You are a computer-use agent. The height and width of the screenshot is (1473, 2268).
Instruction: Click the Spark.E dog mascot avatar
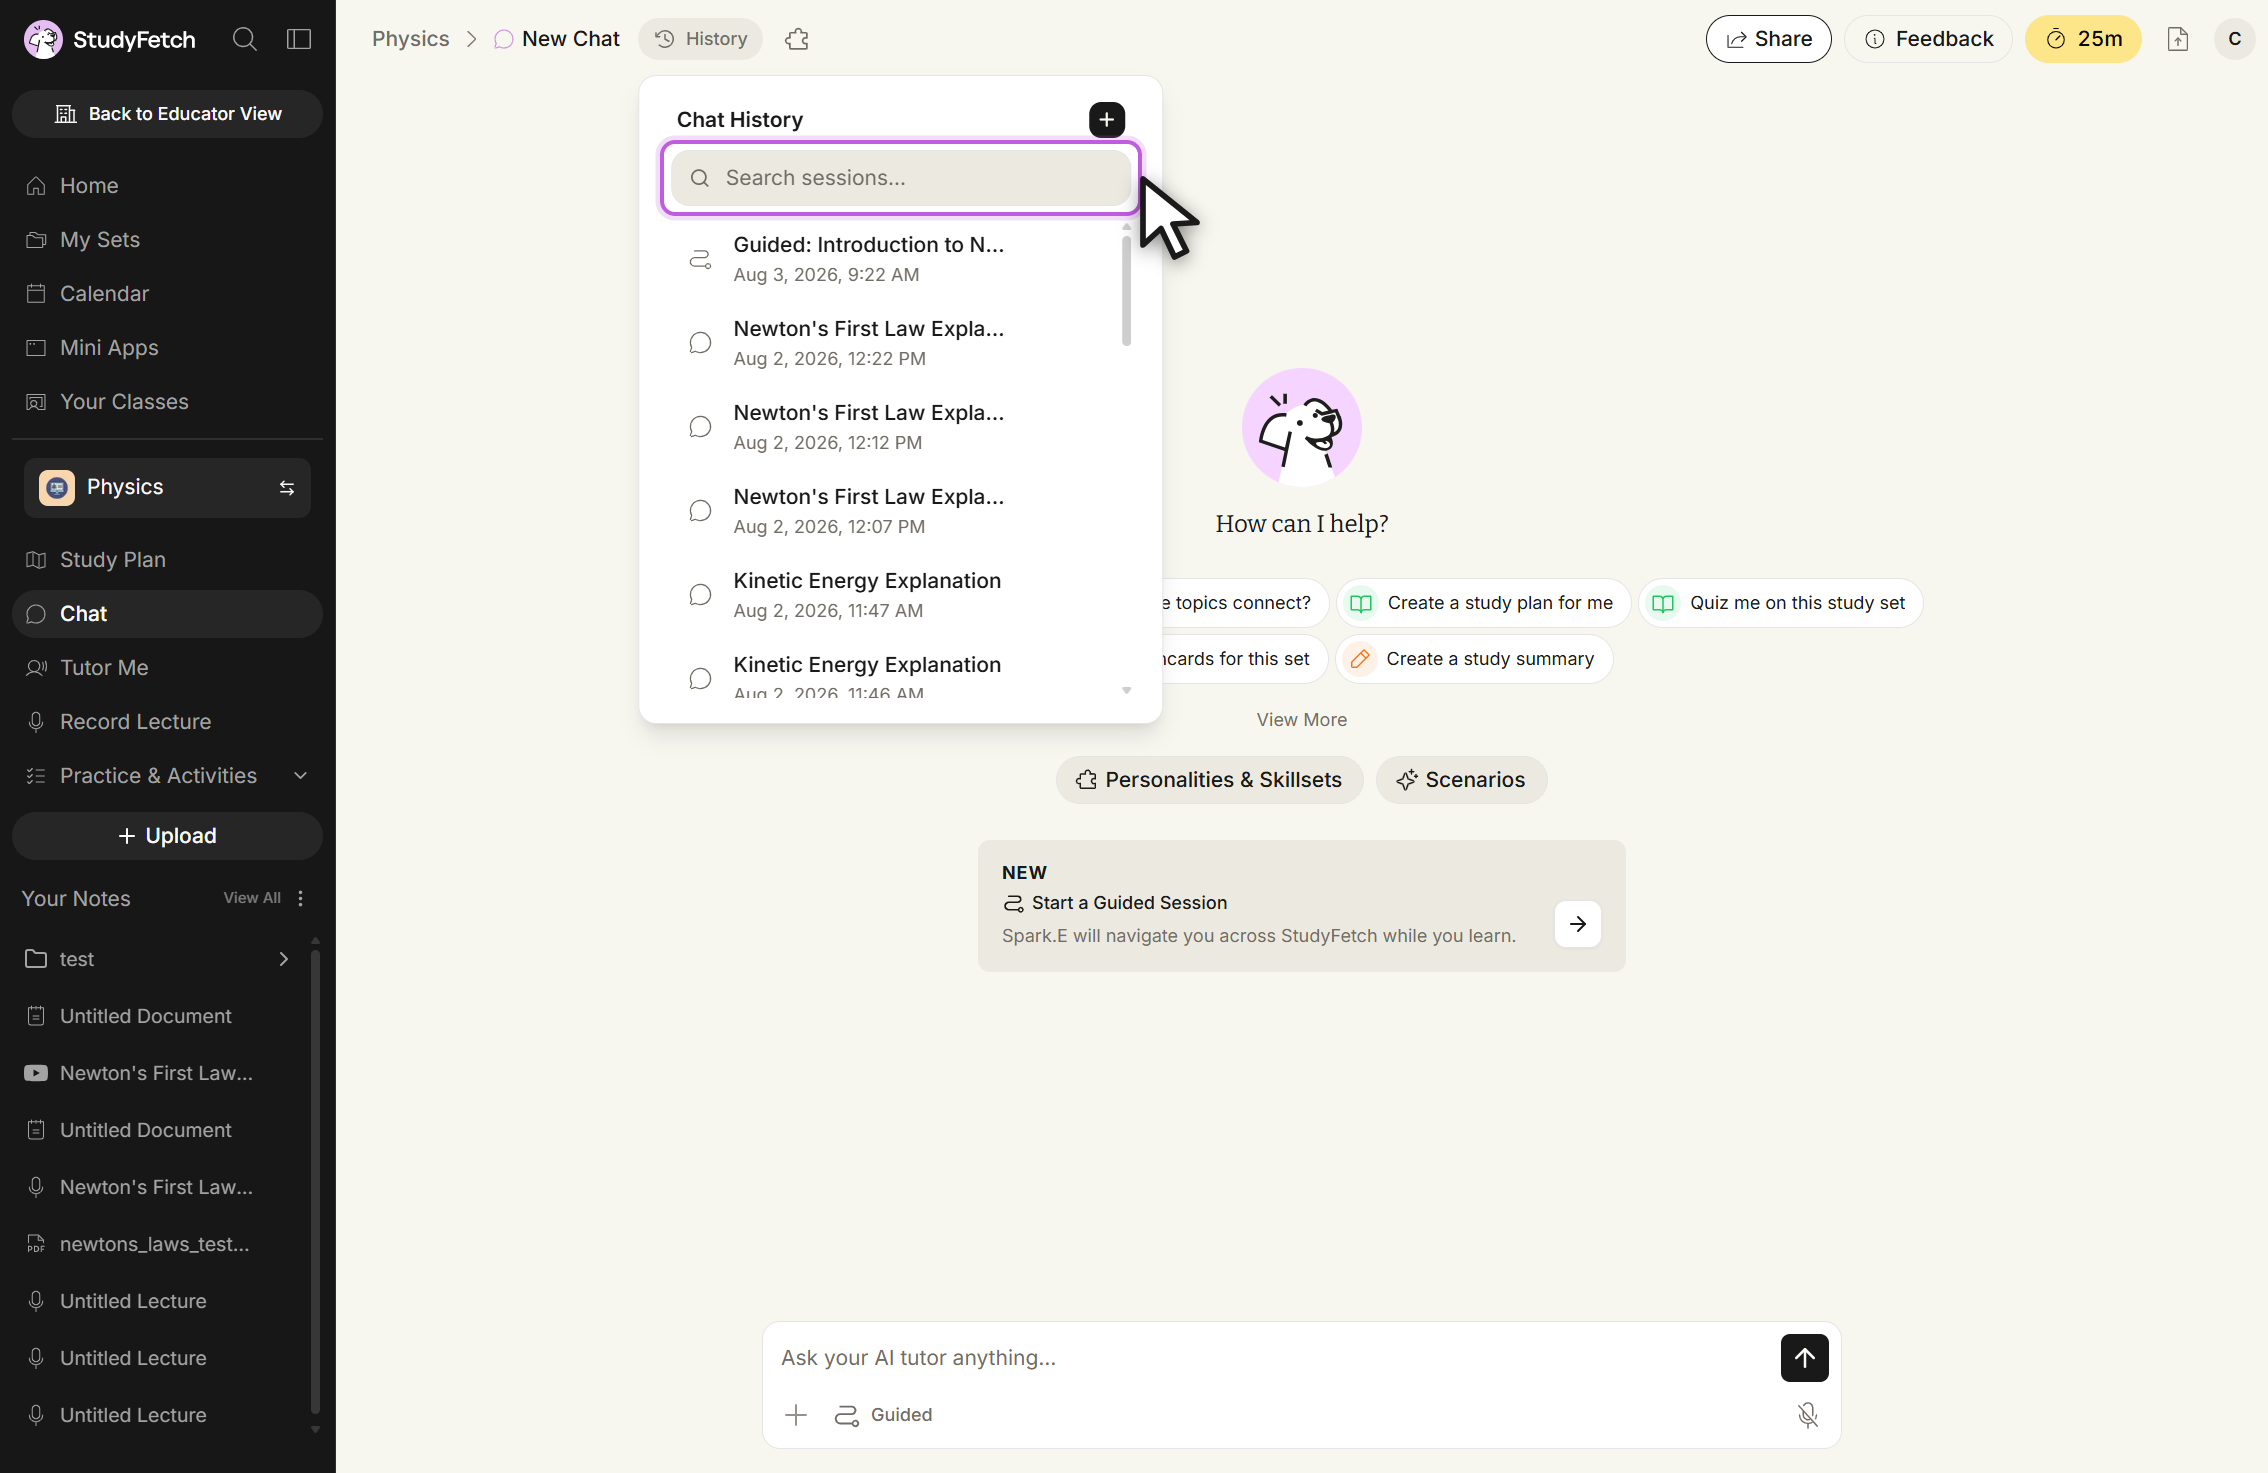coord(1302,428)
